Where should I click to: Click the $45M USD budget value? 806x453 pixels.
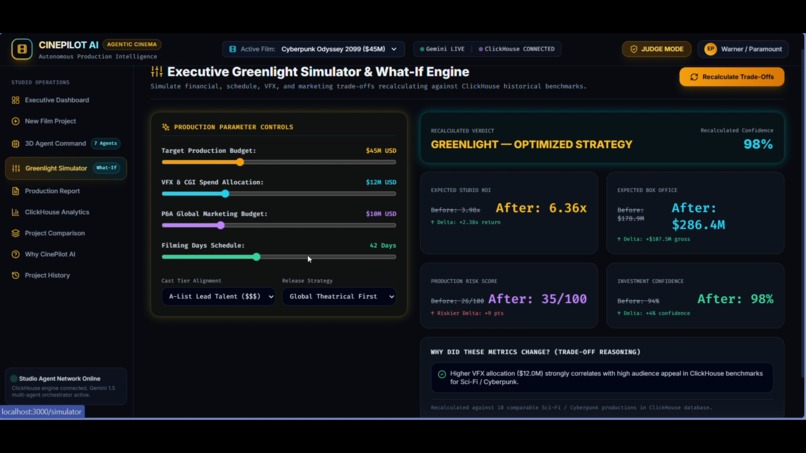[381, 151]
